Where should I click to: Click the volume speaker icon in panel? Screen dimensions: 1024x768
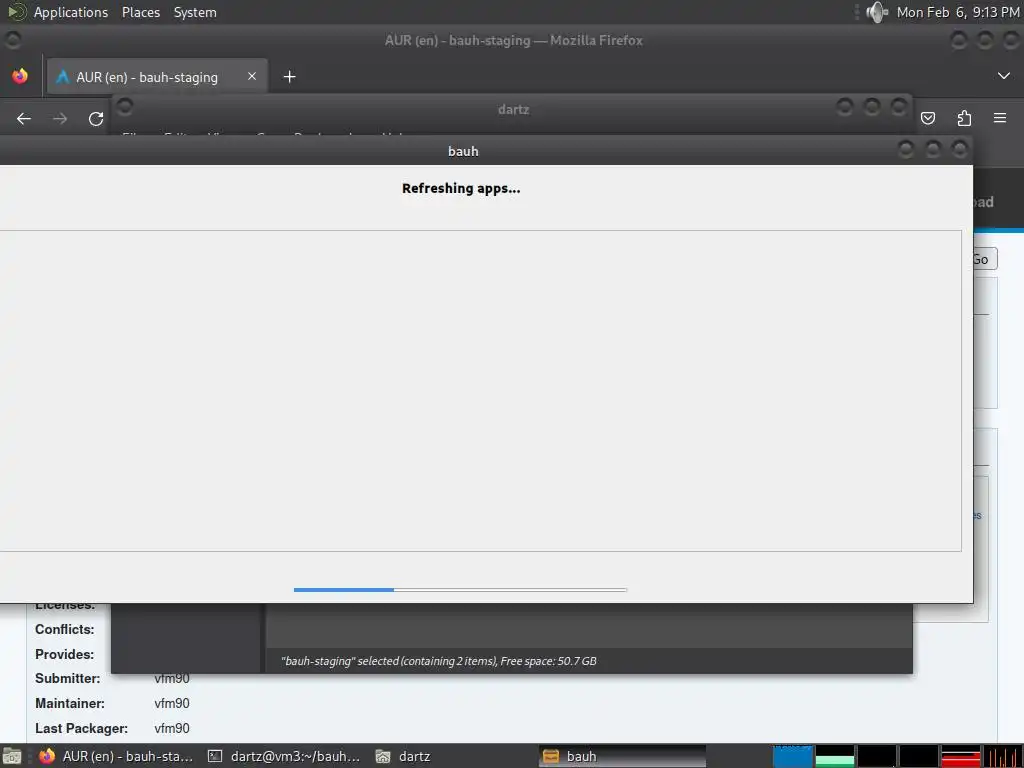[x=876, y=12]
